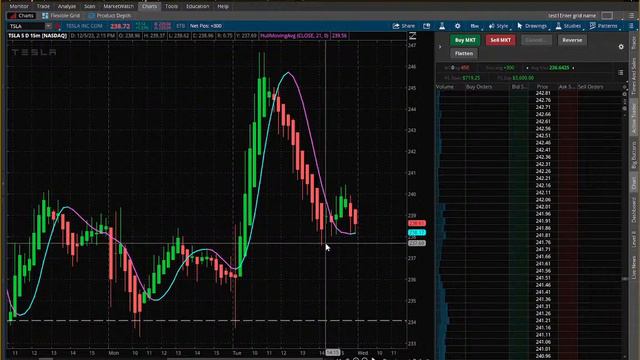
Task: Switch to the Charts main tab
Action: click(149, 6)
